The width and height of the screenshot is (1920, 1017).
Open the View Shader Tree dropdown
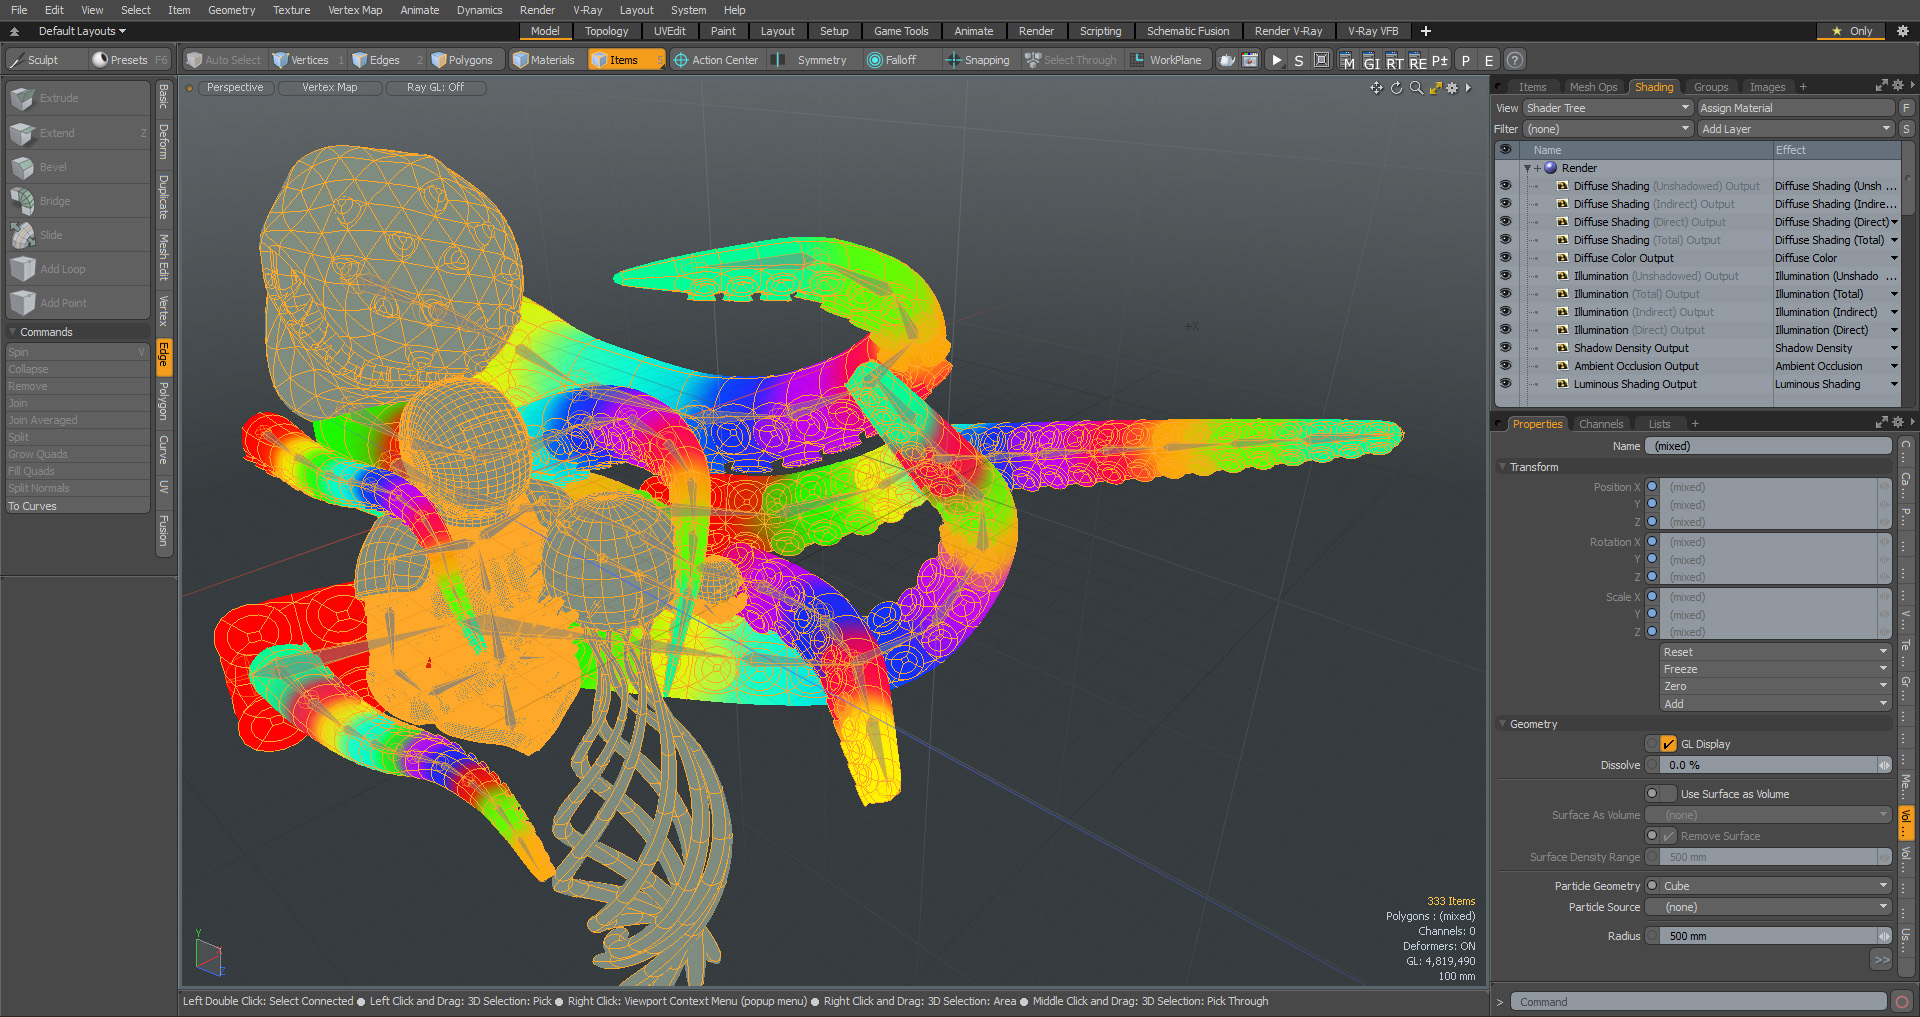click(1607, 108)
